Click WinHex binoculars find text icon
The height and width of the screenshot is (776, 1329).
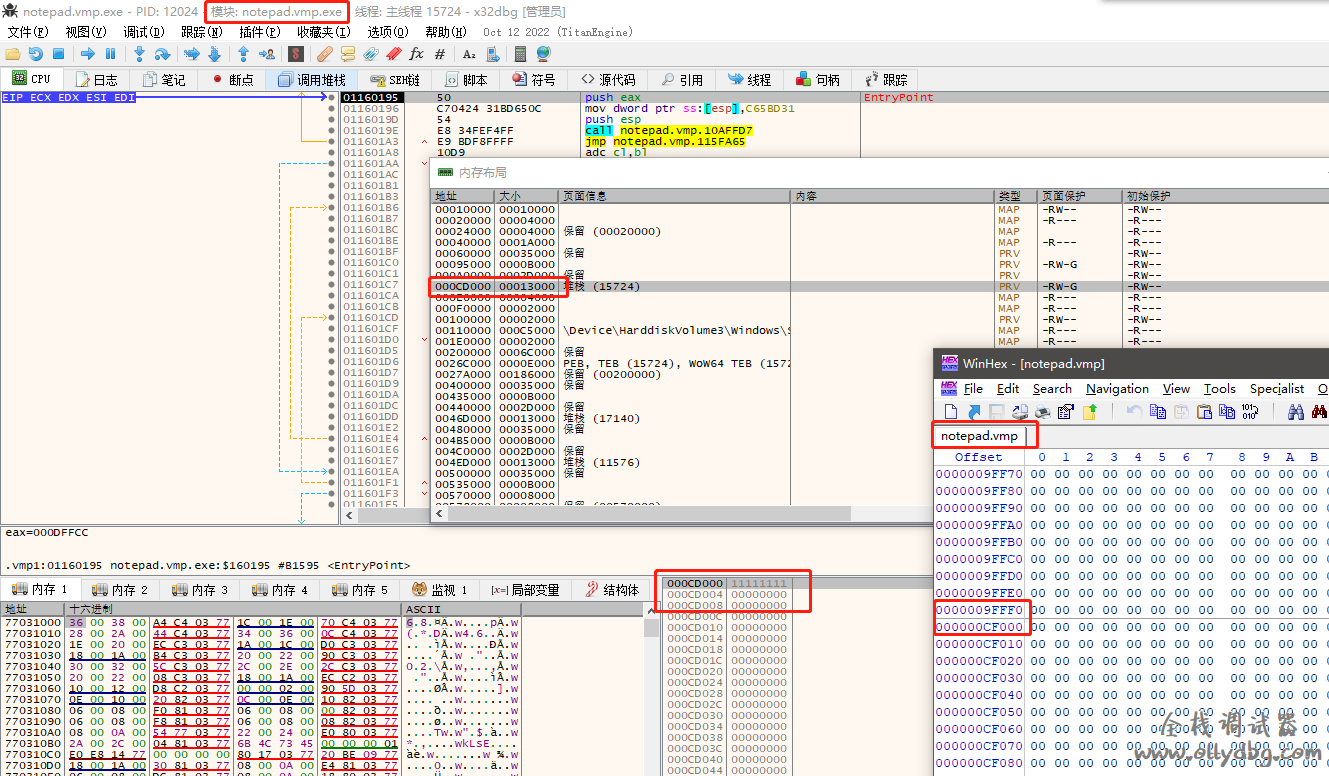pyautogui.click(x=1295, y=411)
